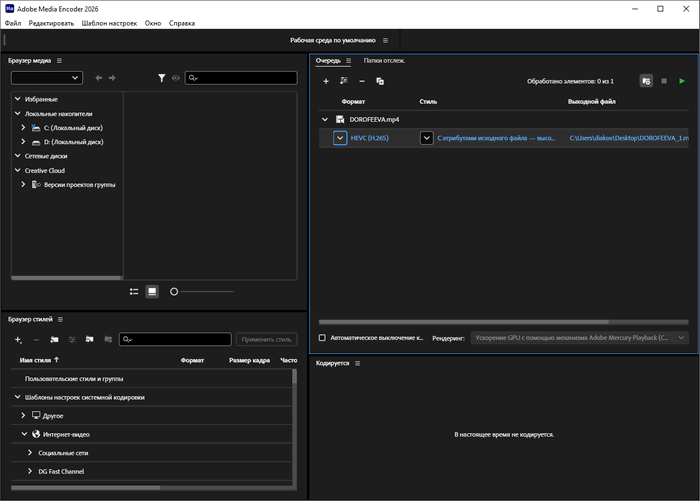Viewport: 700px width, 501px height.
Task: Switch the media browser to list view
Action: coord(134,291)
